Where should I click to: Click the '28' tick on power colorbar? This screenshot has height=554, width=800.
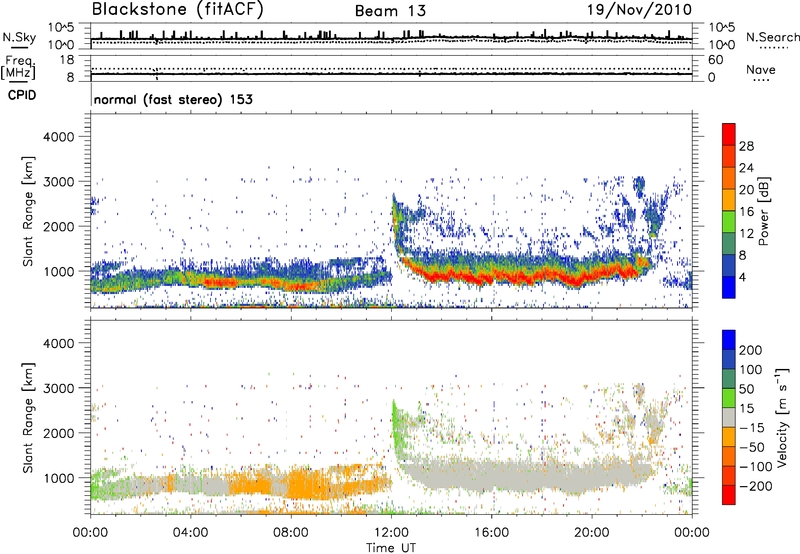(746, 146)
